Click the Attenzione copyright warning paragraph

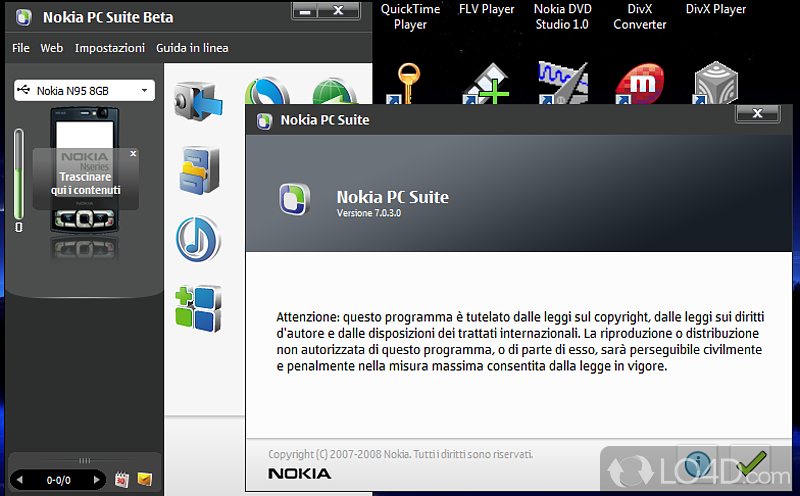point(520,341)
